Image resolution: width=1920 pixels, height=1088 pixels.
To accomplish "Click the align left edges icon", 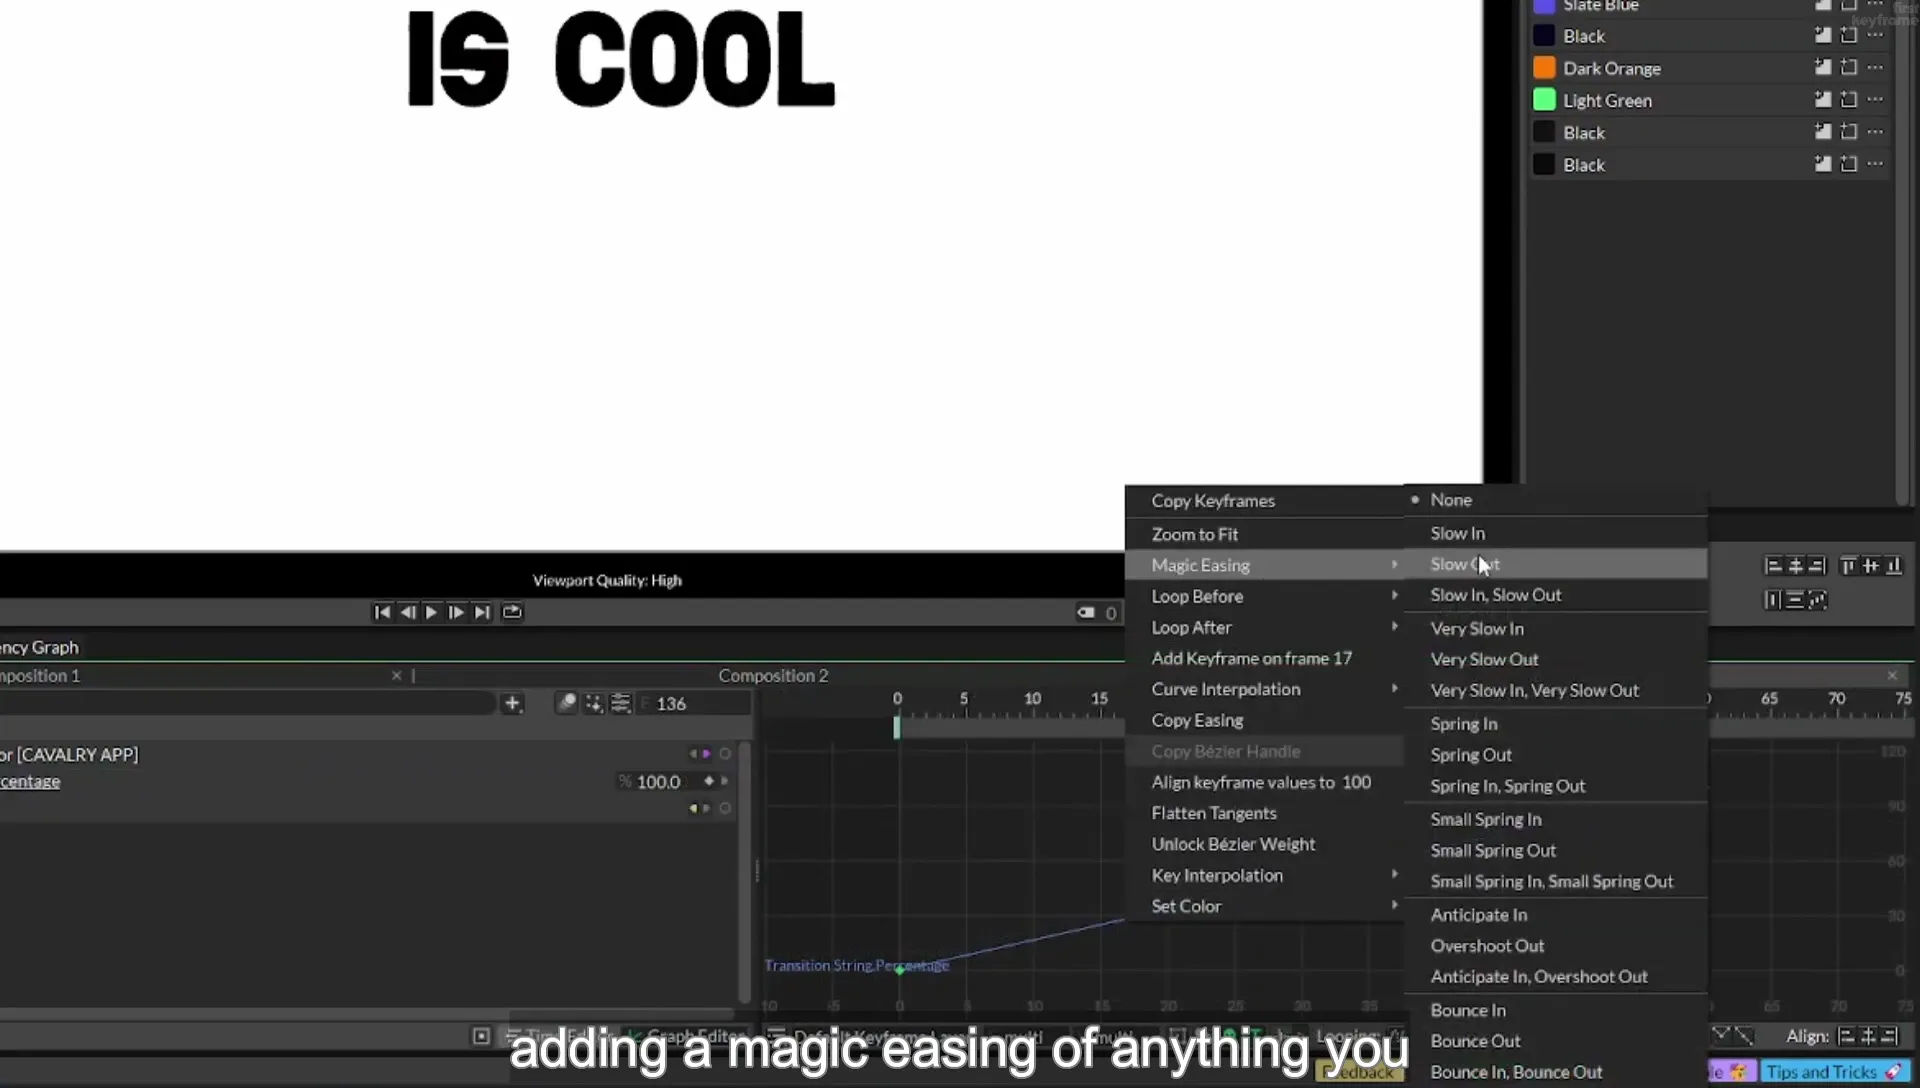I will coord(1773,566).
